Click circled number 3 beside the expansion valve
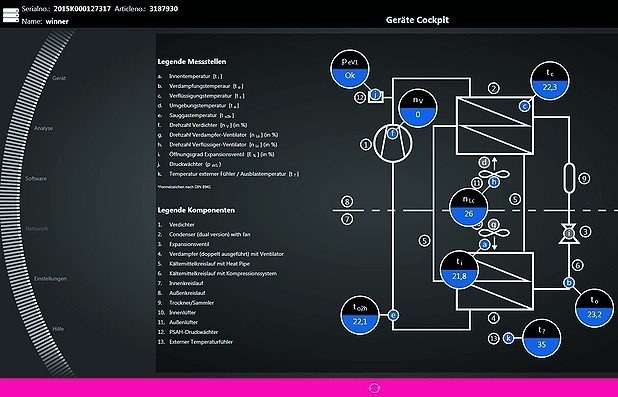The width and height of the screenshot is (618, 397). coord(586,231)
